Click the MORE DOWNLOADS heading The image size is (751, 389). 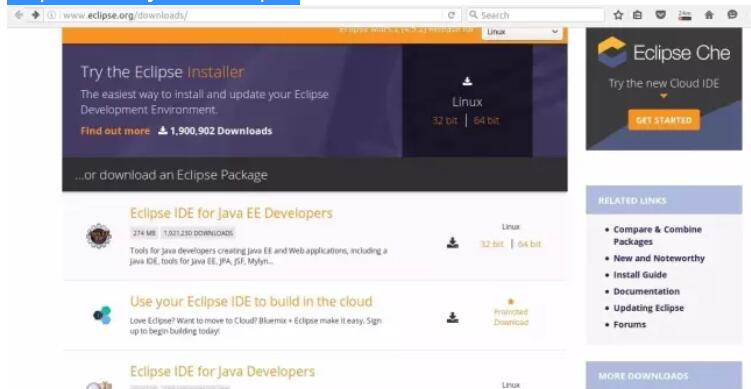point(643,376)
